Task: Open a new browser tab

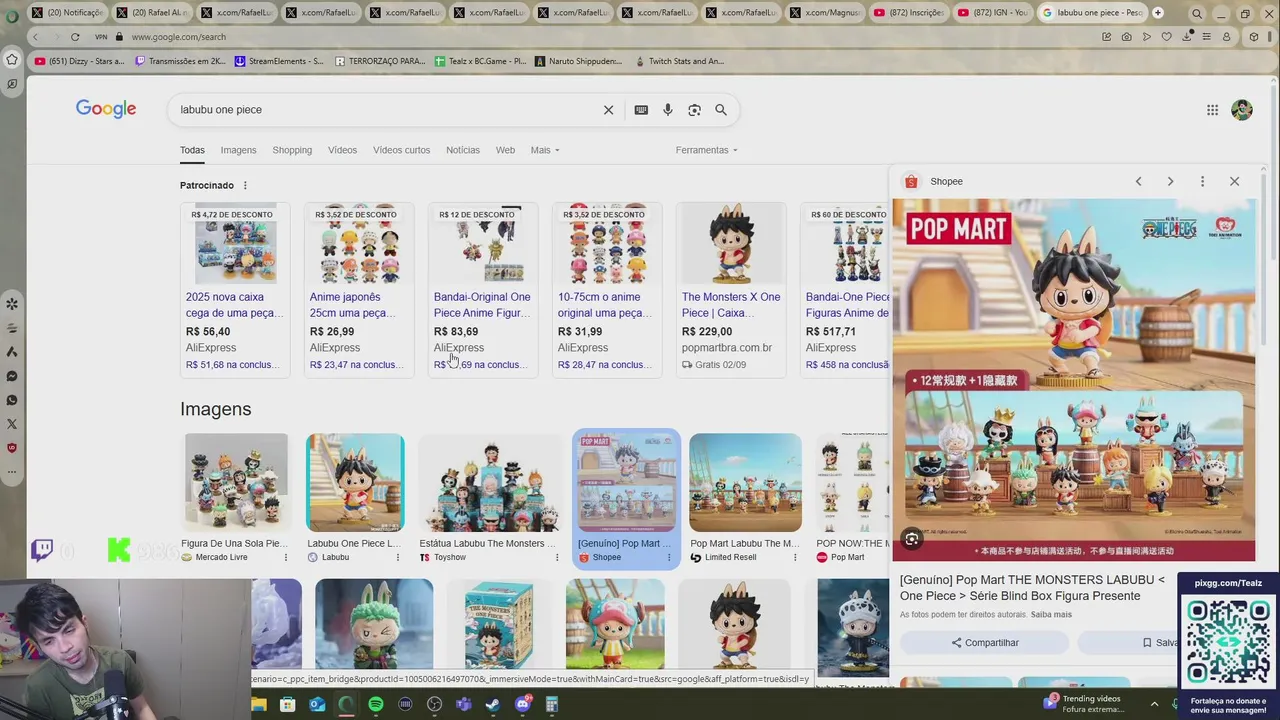Action: pos(1157,13)
